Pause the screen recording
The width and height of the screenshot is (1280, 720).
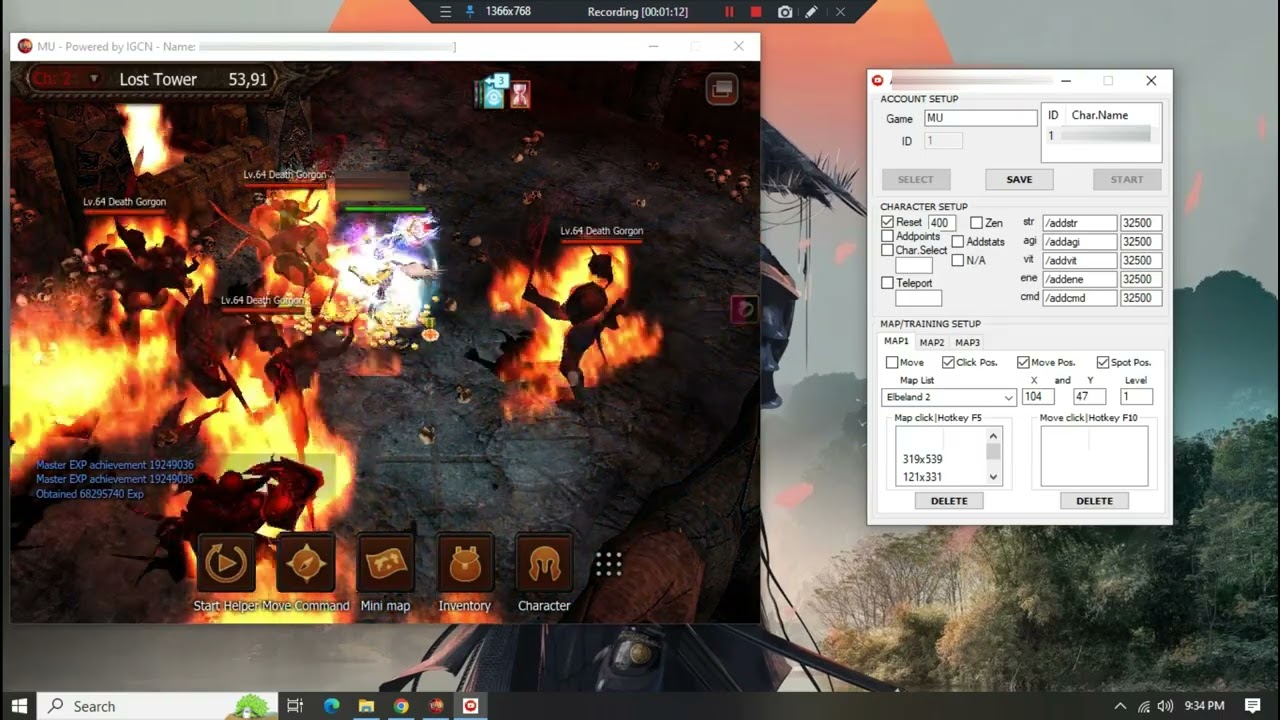[729, 12]
